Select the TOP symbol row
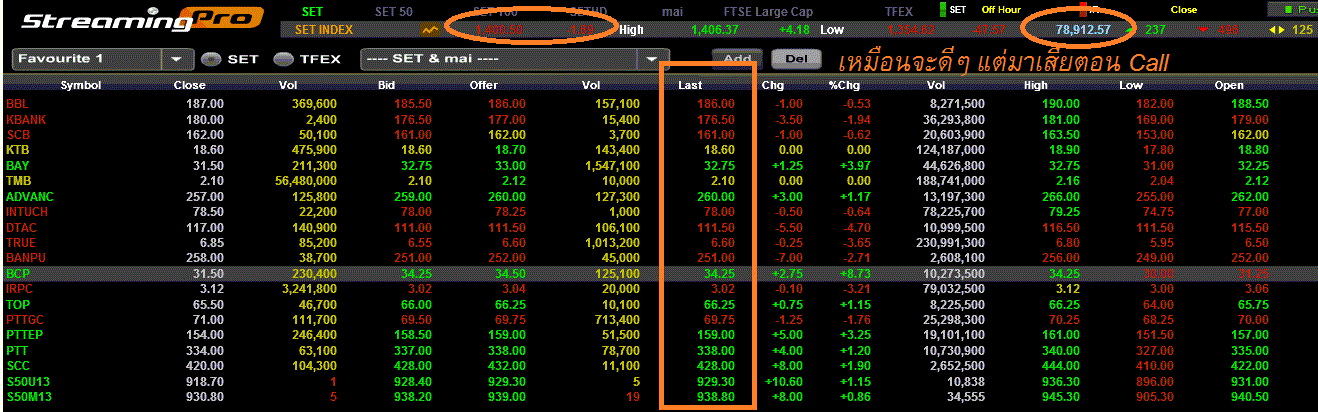 pyautogui.click(x=659, y=304)
